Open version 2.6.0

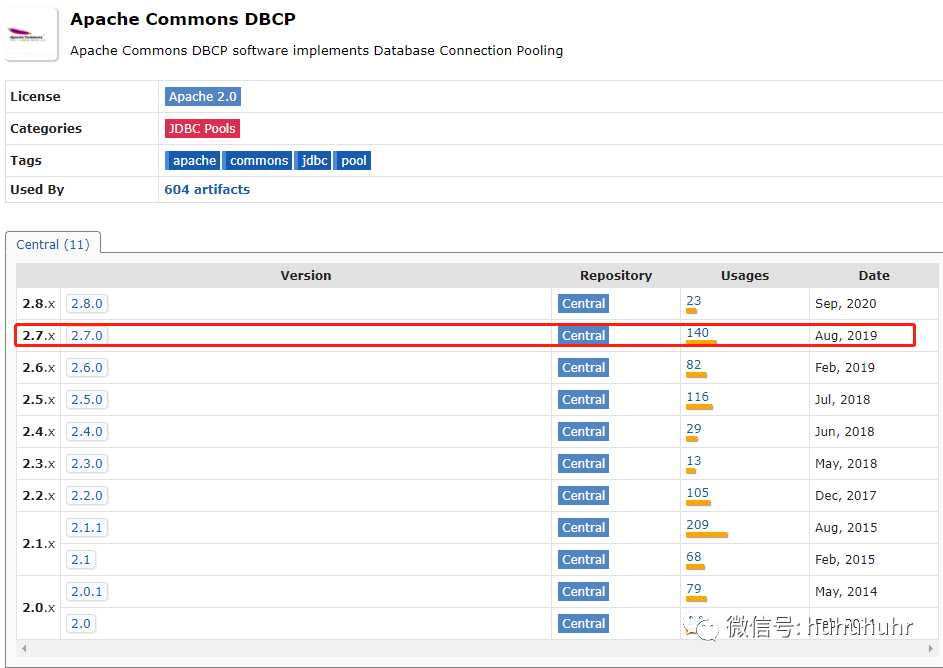[x=87, y=367]
